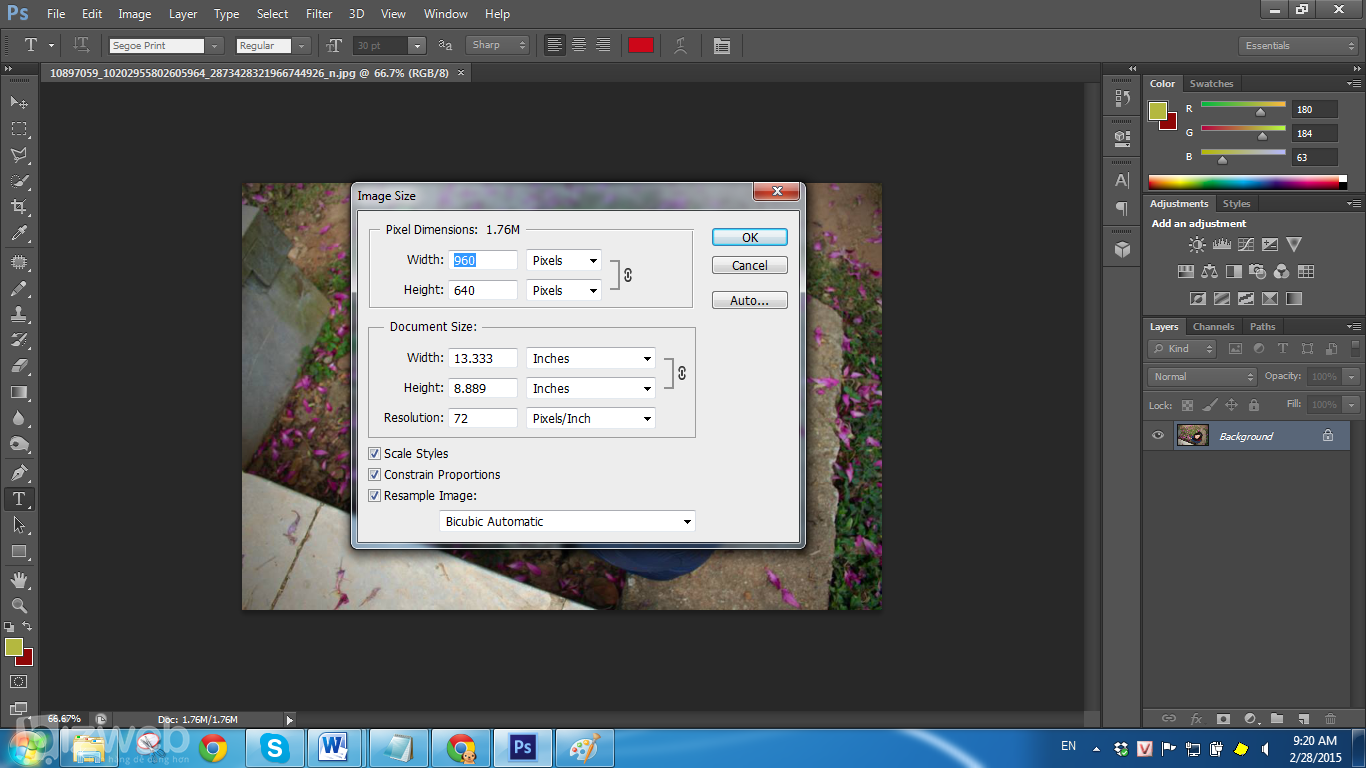
Task: Open the Filter menu
Action: (x=319, y=14)
